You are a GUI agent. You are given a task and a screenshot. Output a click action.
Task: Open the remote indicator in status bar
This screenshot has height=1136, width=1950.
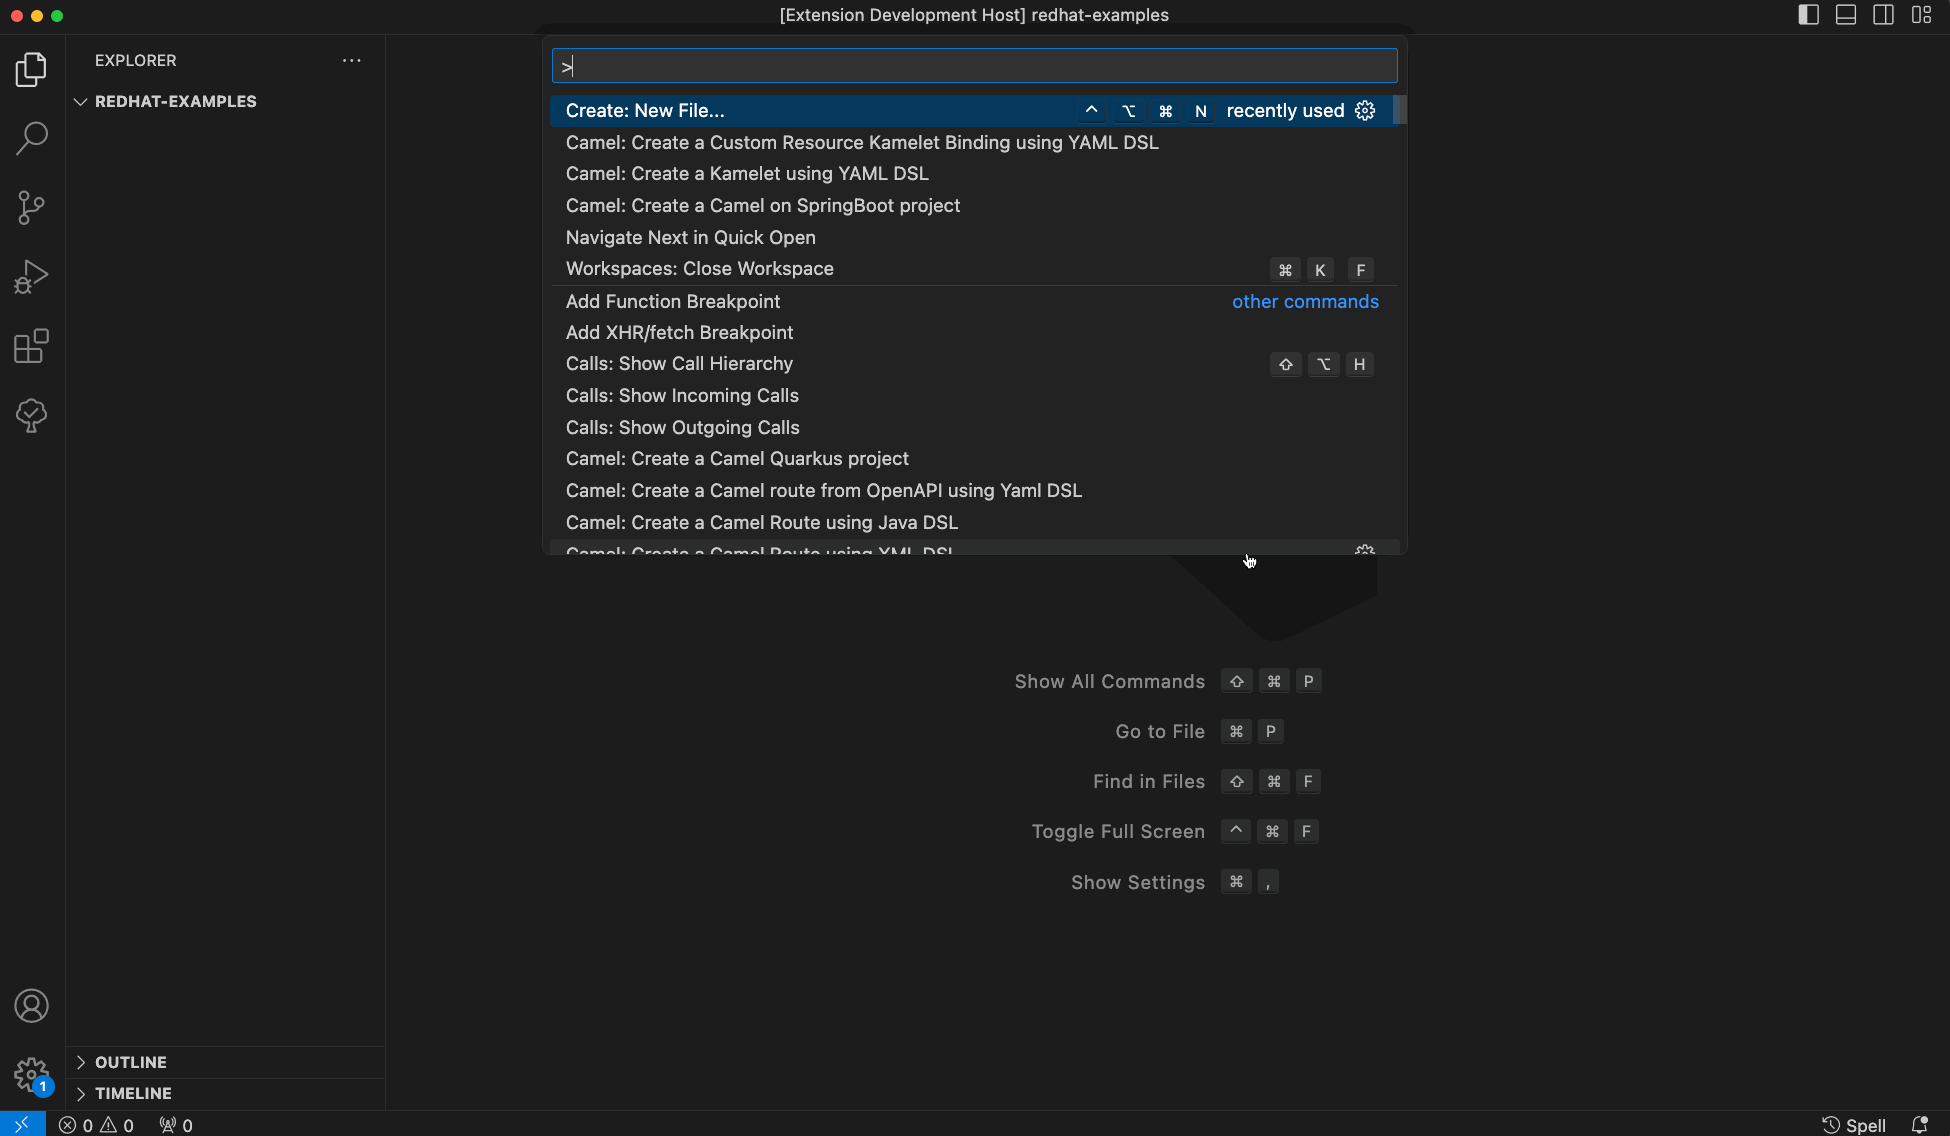pos(20,1124)
